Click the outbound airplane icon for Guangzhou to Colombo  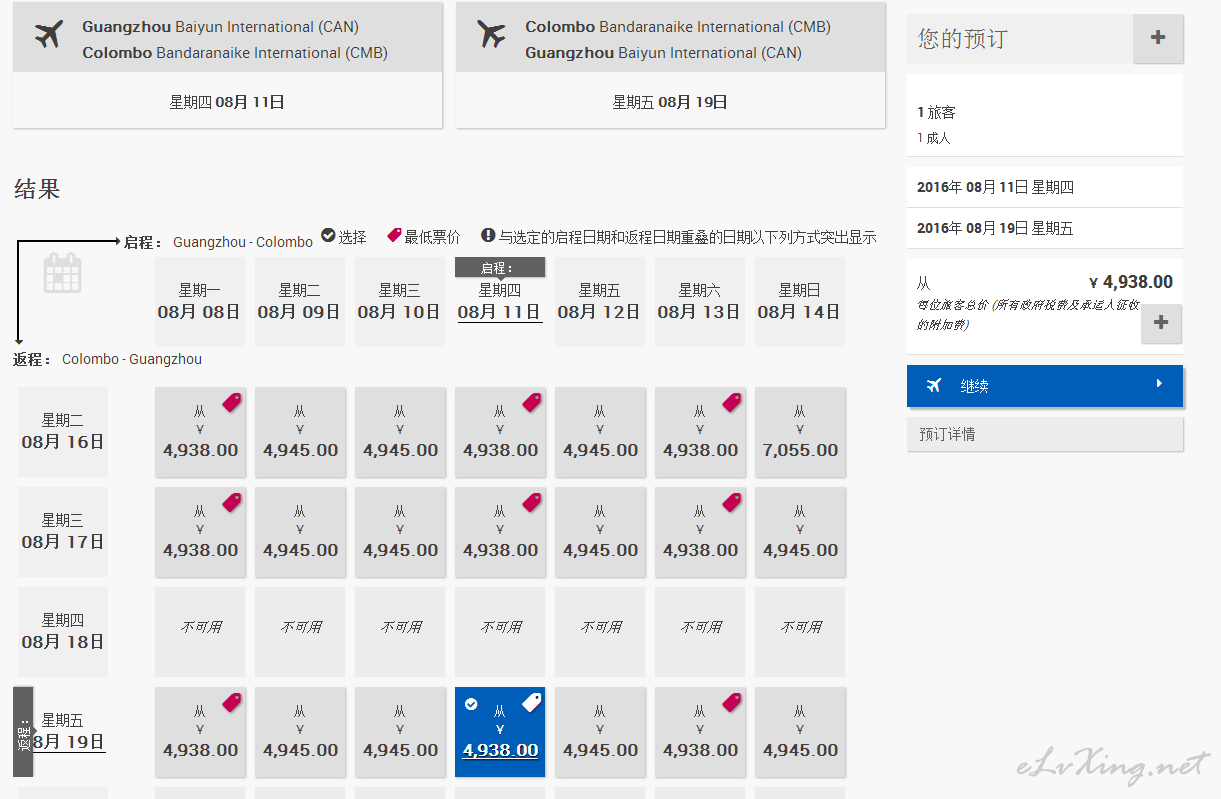click(48, 35)
